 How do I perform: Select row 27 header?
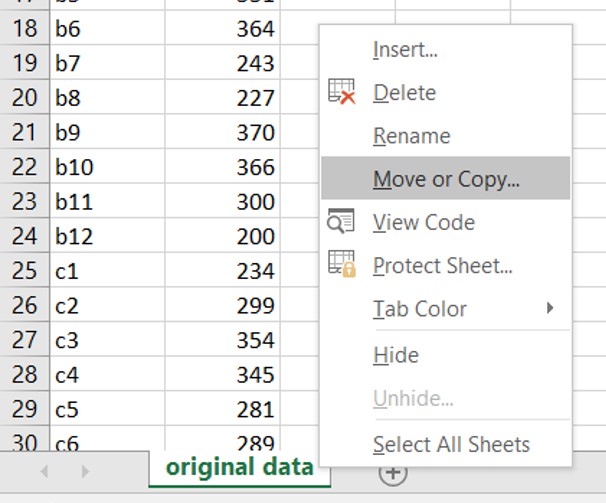click(x=23, y=338)
